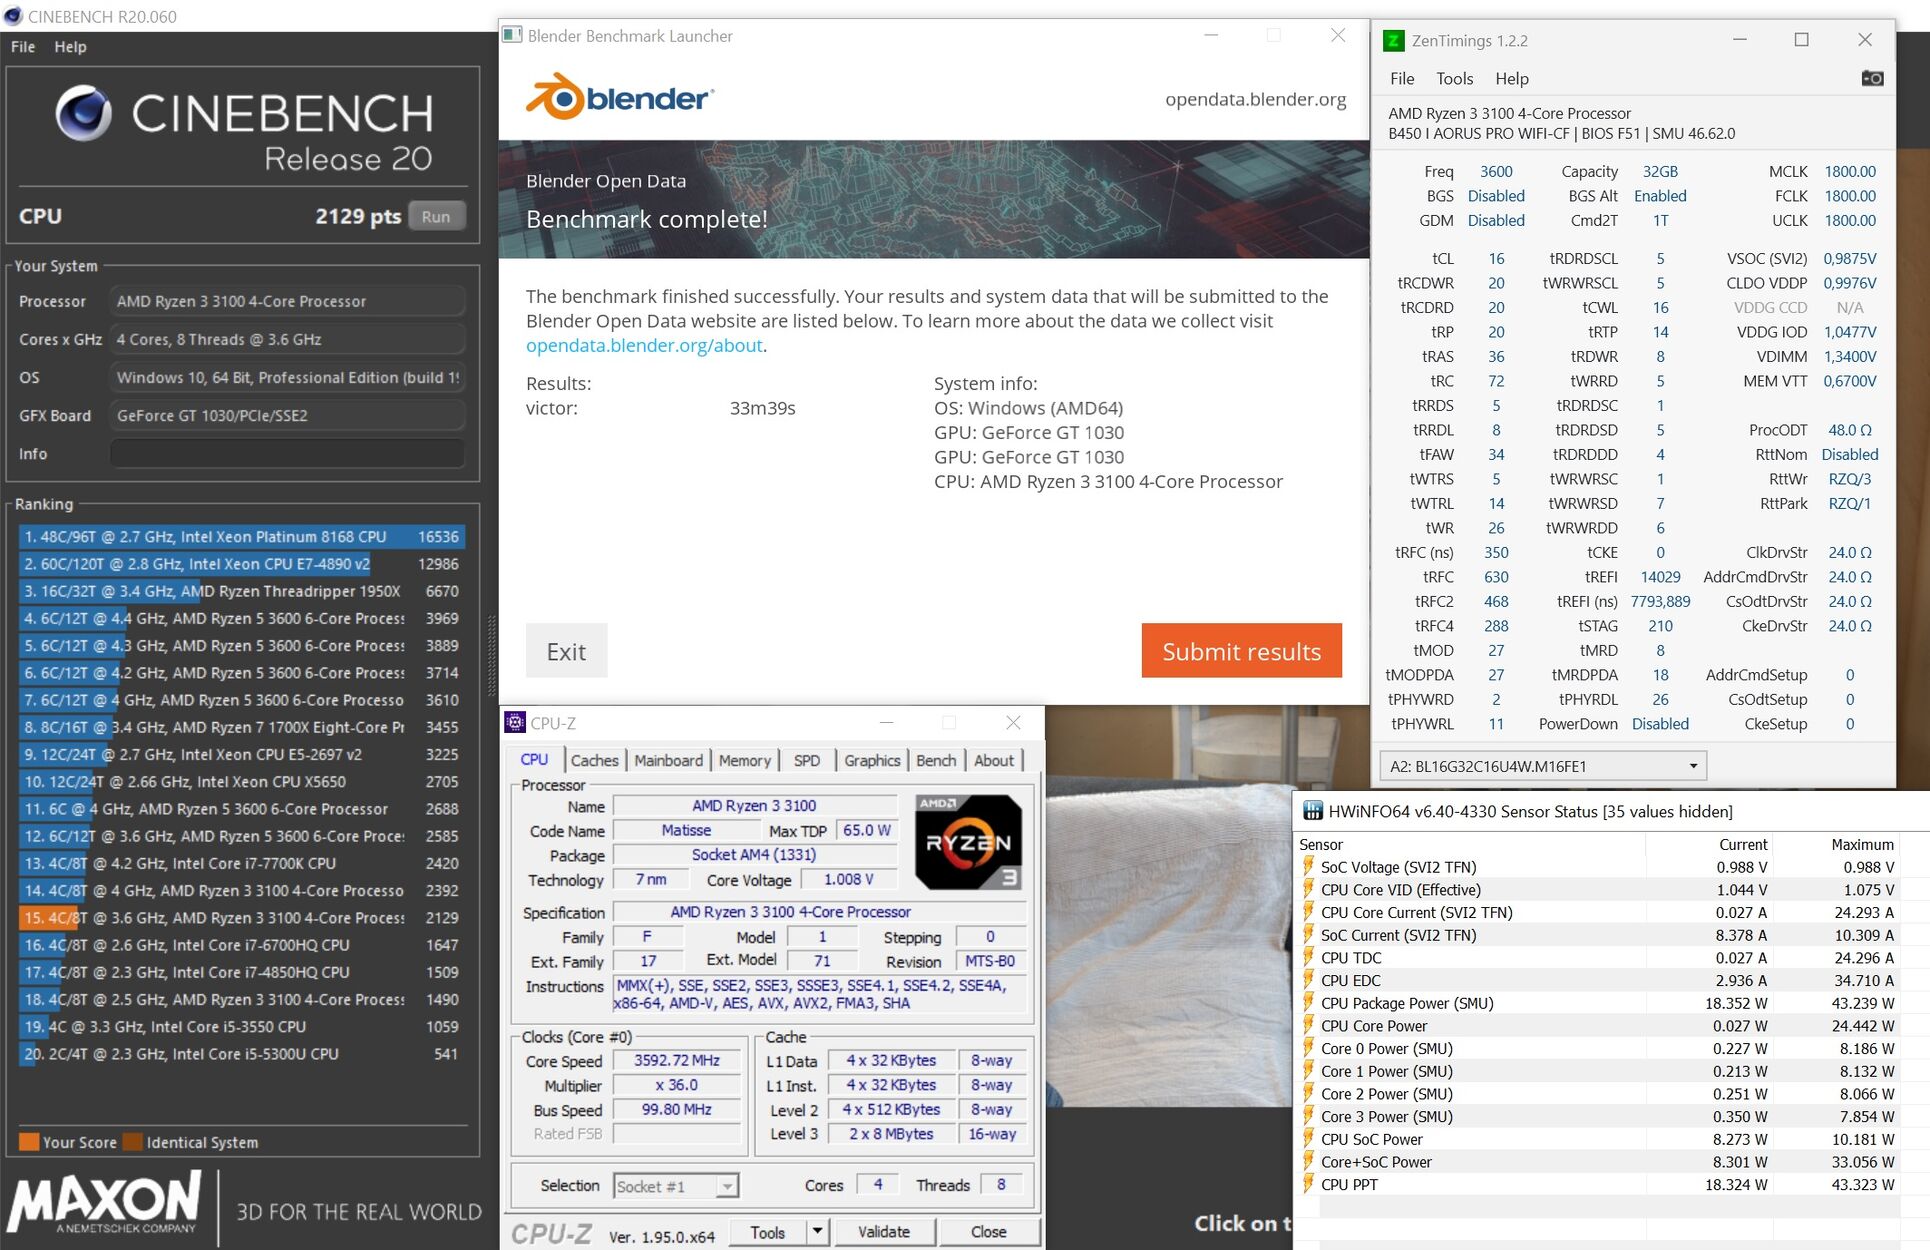Open opendata.blender.org/about link
Viewport: 1930px width, 1250px height.
tap(645, 345)
